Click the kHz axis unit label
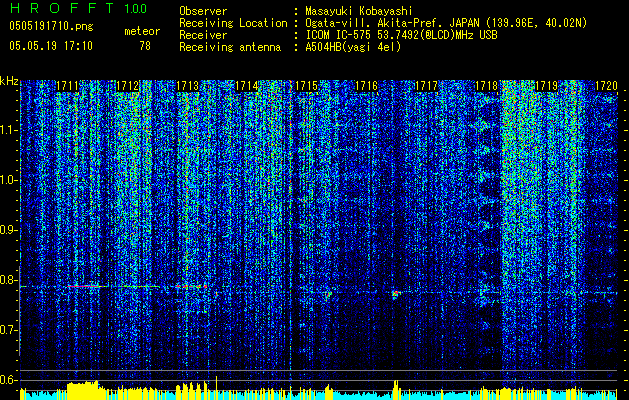This screenshot has width=629, height=400. click(x=9, y=81)
